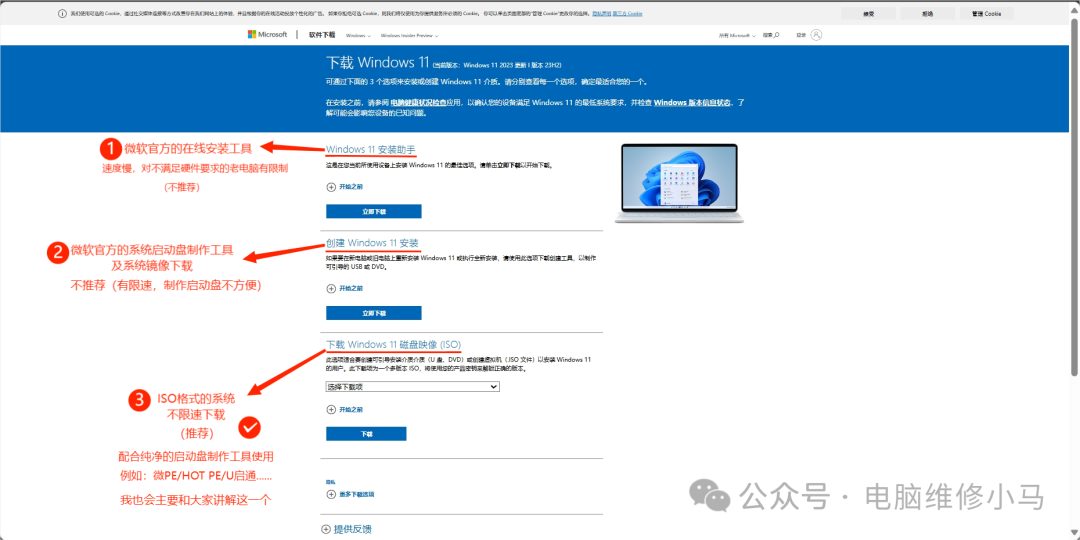
Task: Click Windows 11 laptop image
Action: tap(679, 183)
